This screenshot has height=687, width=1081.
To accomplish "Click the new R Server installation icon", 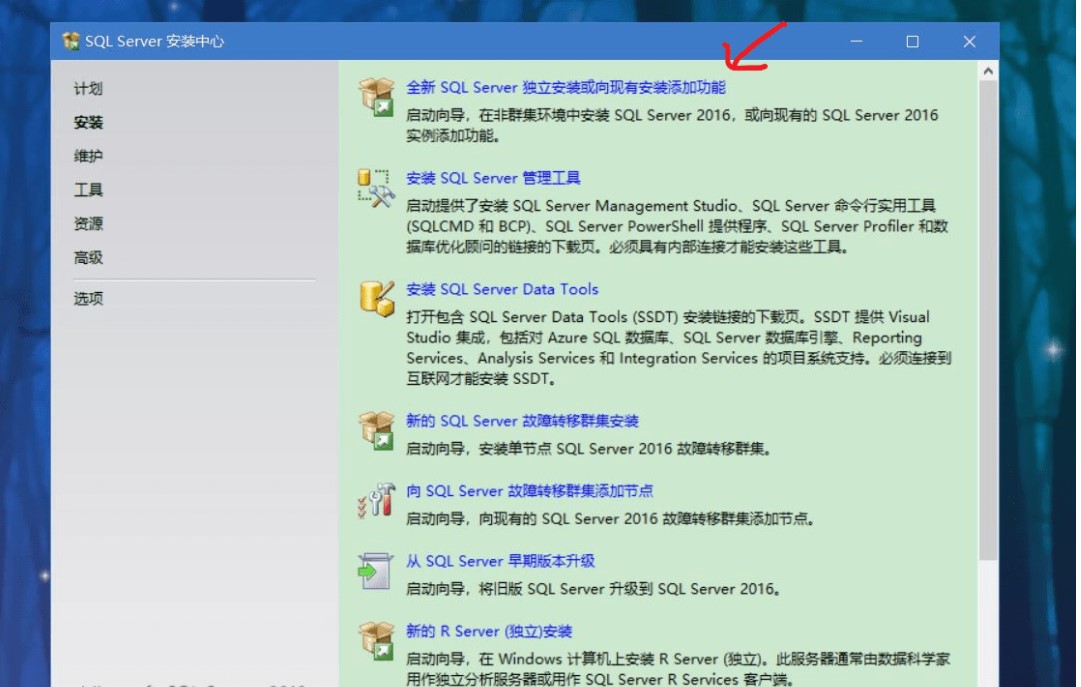I will (x=376, y=641).
